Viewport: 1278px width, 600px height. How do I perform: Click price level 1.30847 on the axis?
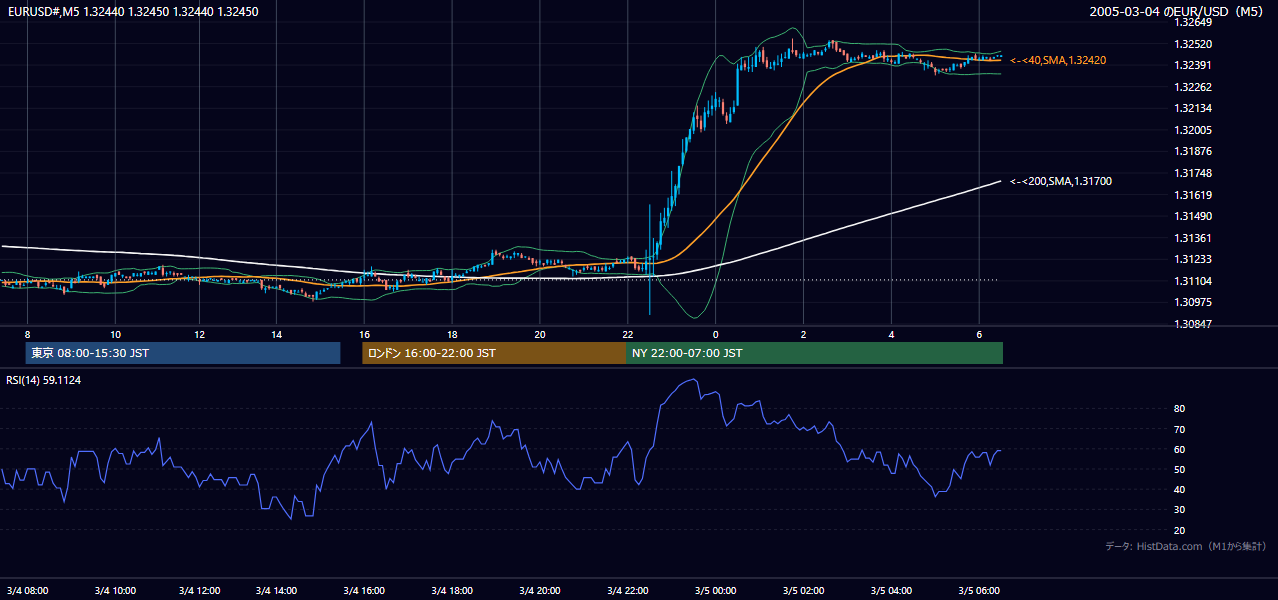coord(1193,324)
